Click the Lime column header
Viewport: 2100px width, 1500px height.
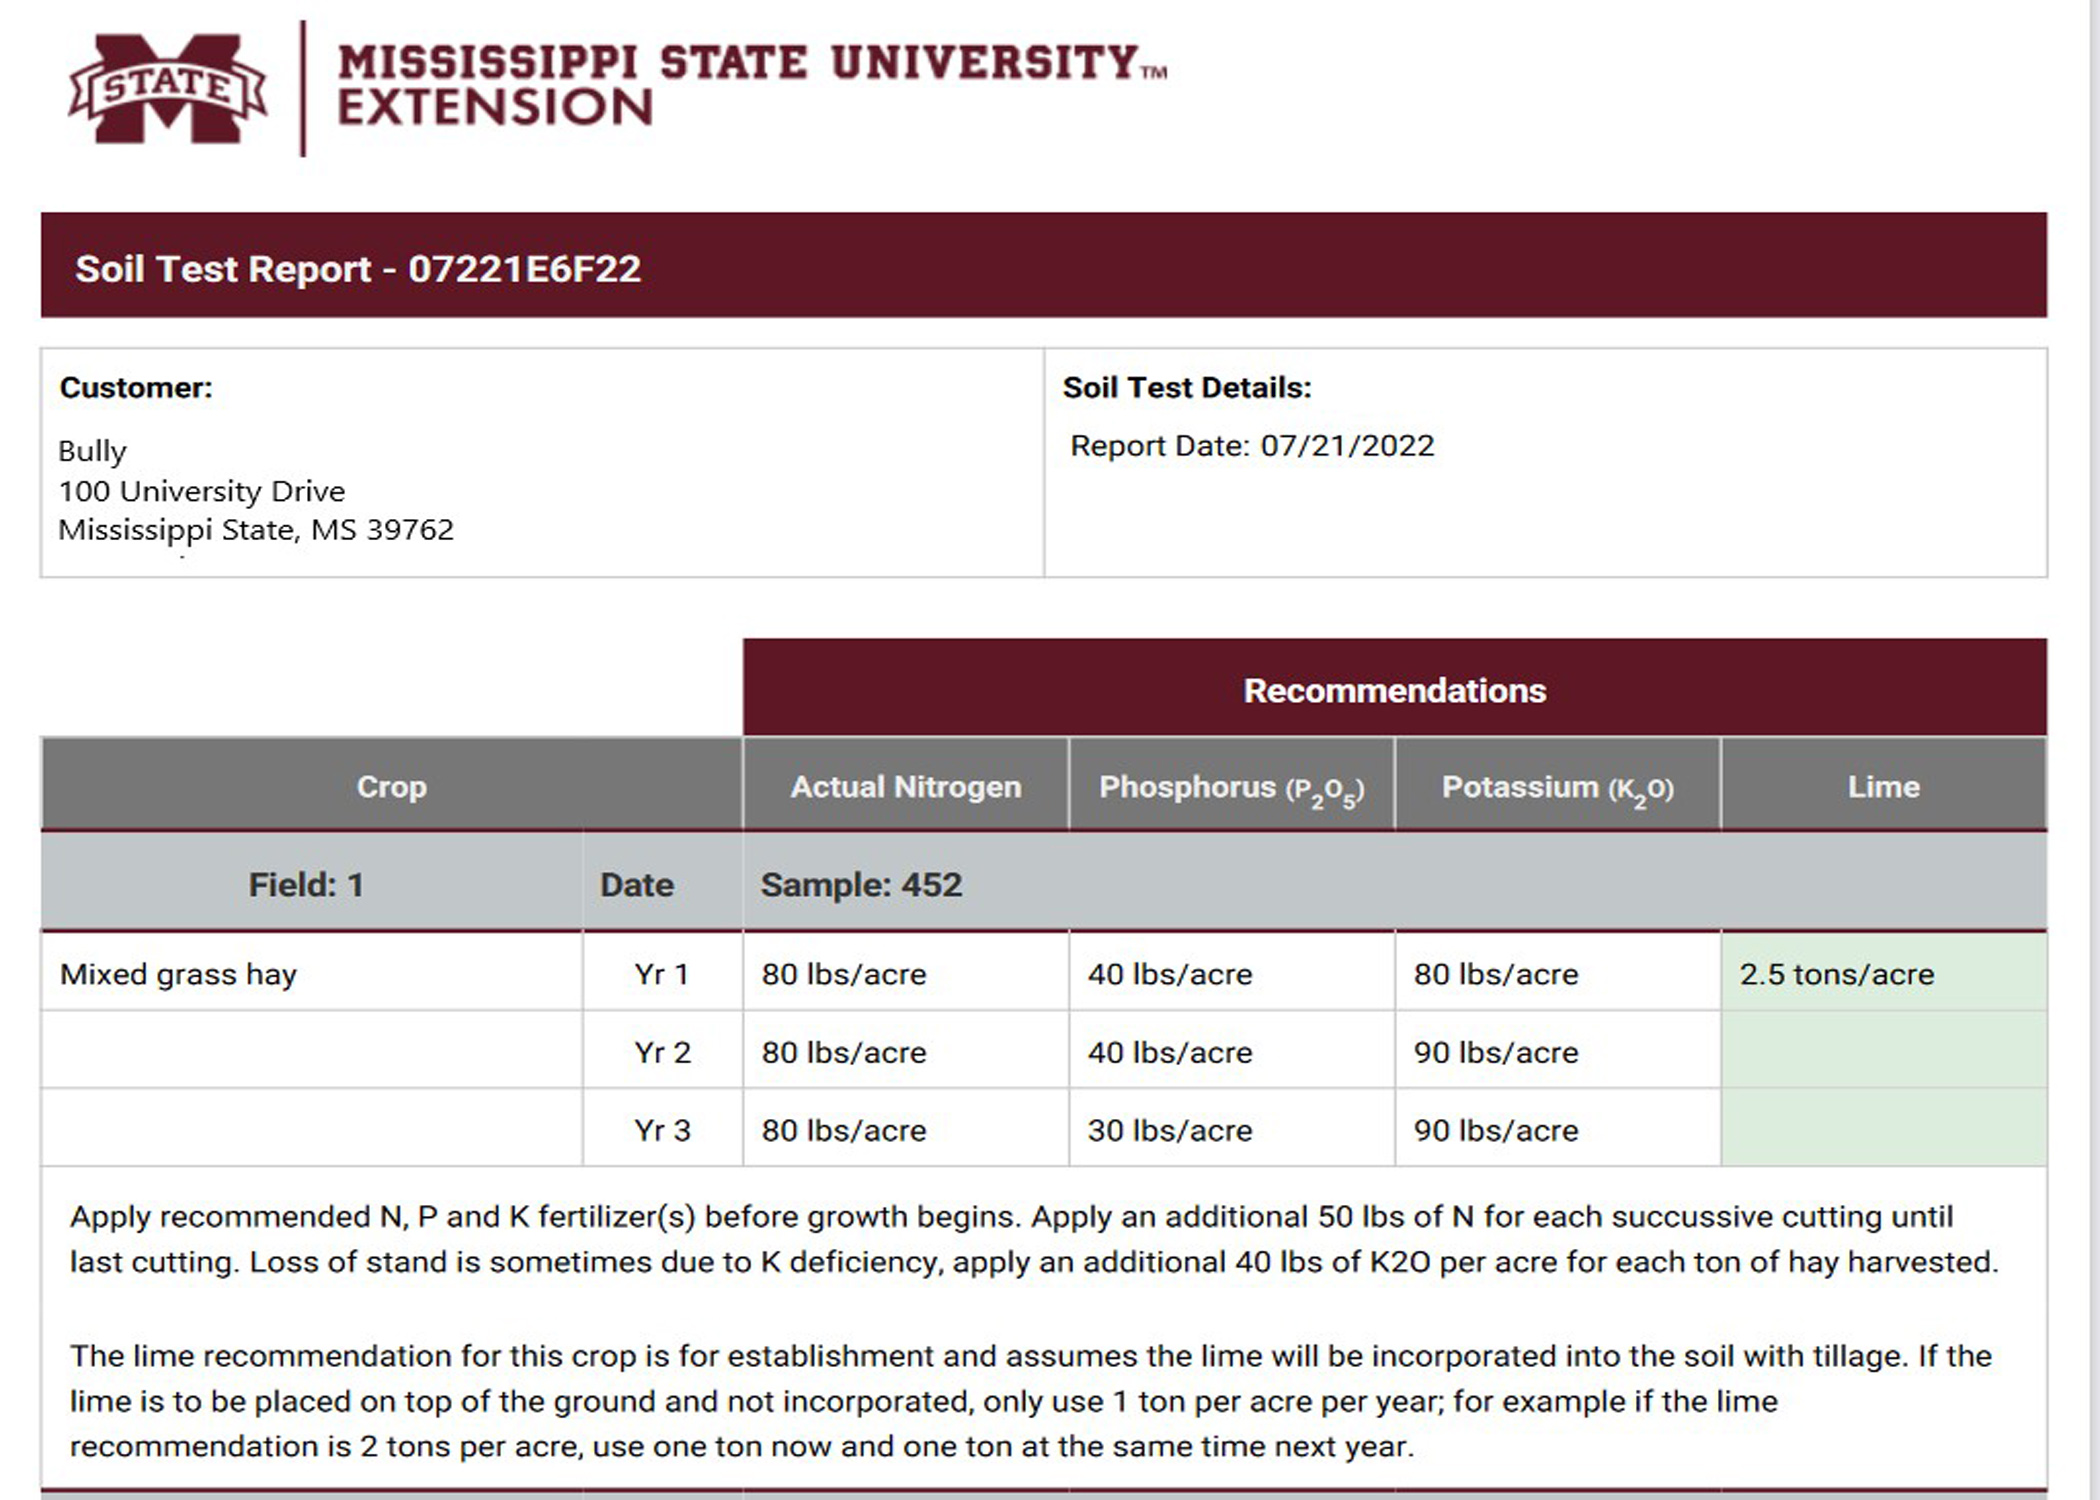point(1884,786)
